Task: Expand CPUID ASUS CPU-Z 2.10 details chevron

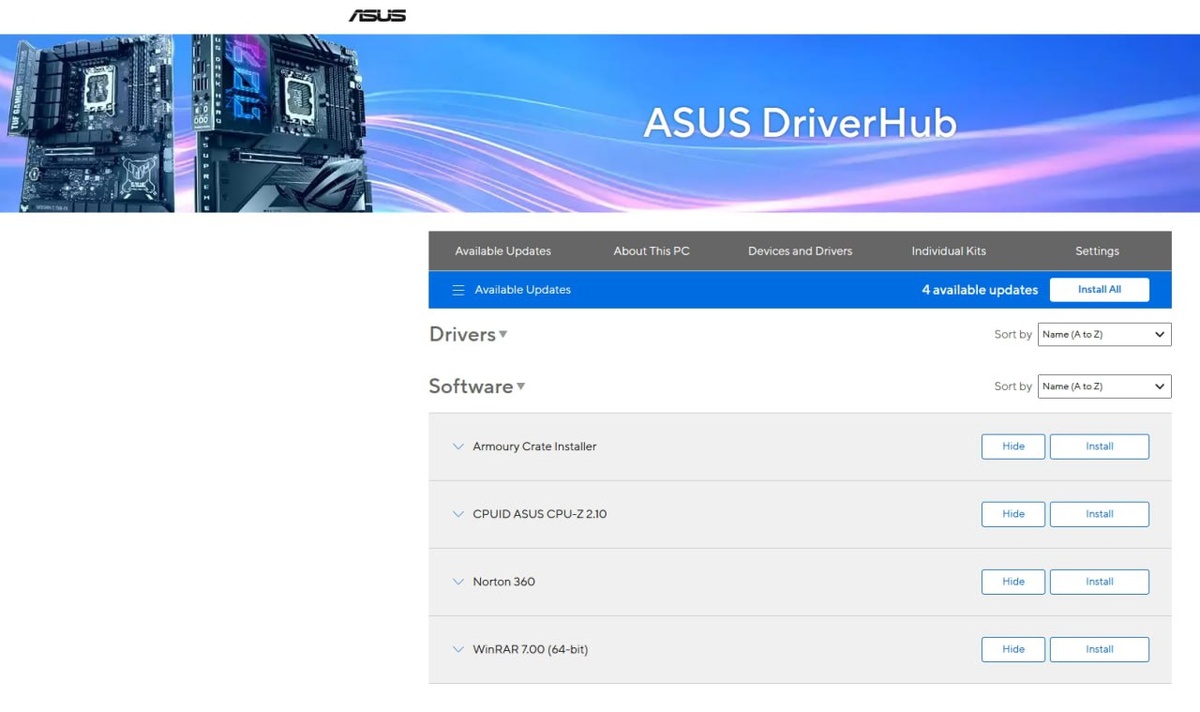Action: (x=458, y=514)
